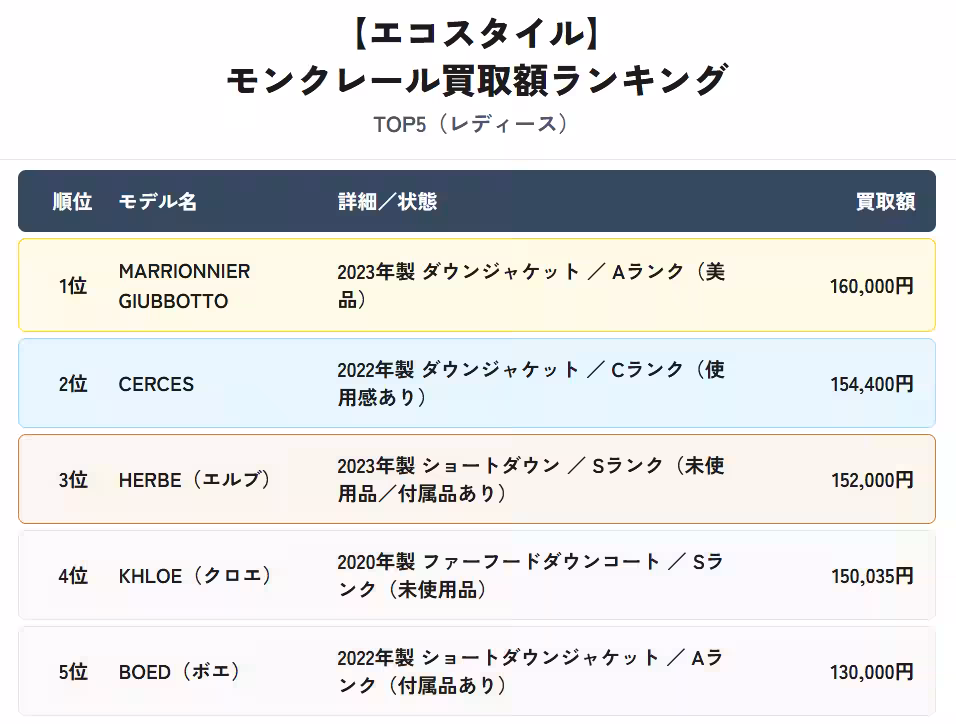Click the TOP5（レディース） subtitle
Viewport: 956px width, 724px height.
(477, 125)
